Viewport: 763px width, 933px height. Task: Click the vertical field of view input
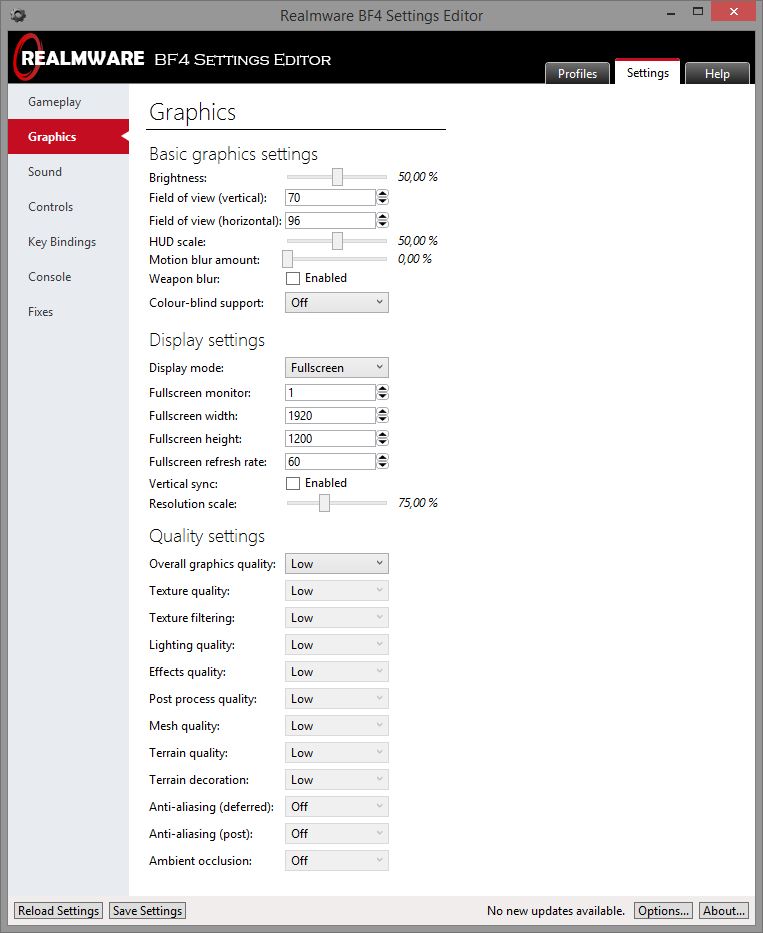pyautogui.click(x=330, y=198)
